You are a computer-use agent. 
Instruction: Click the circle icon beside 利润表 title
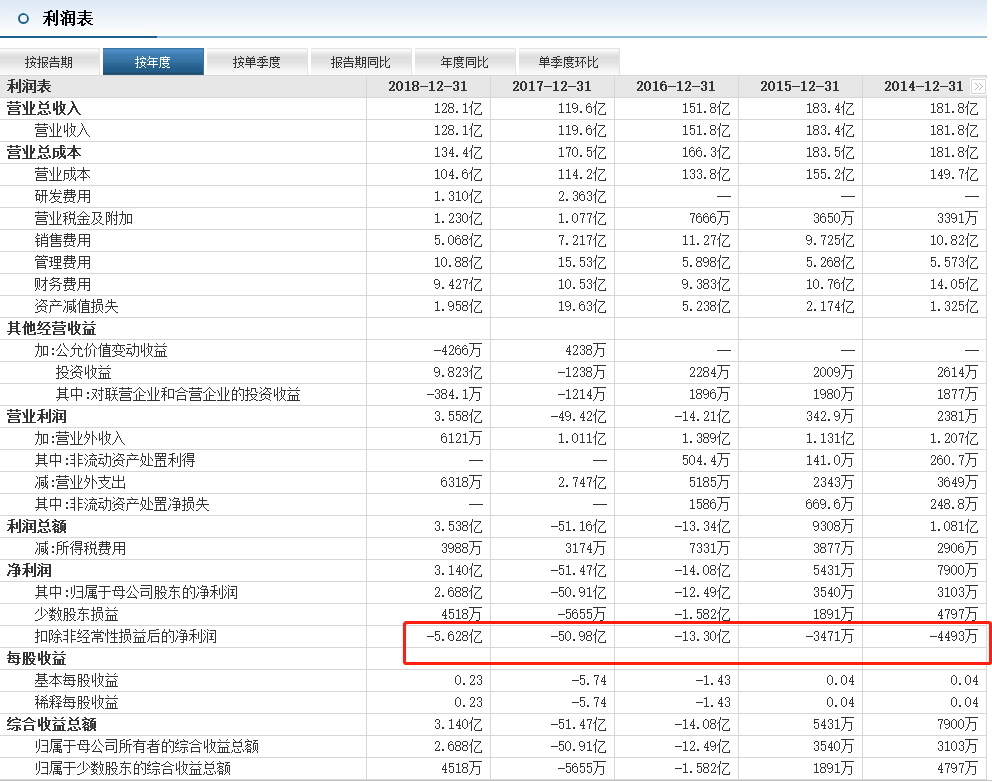24,19
